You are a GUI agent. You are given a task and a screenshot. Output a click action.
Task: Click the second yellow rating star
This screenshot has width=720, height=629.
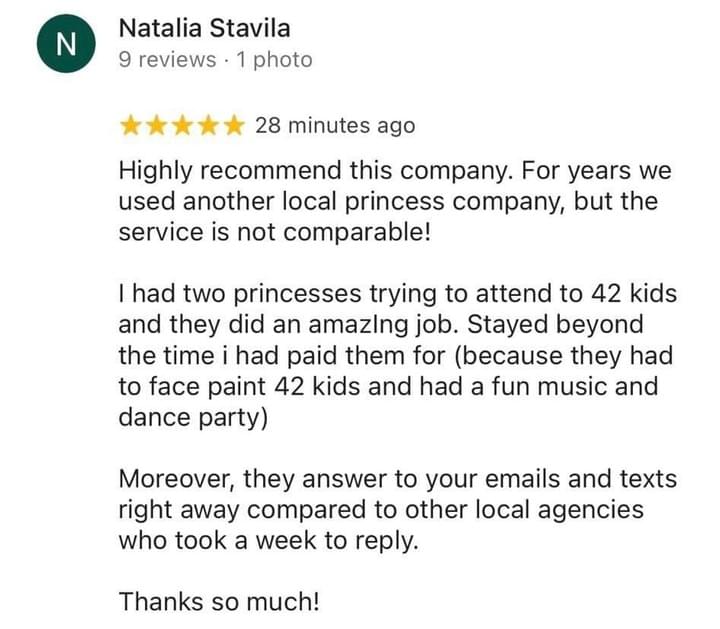156,125
